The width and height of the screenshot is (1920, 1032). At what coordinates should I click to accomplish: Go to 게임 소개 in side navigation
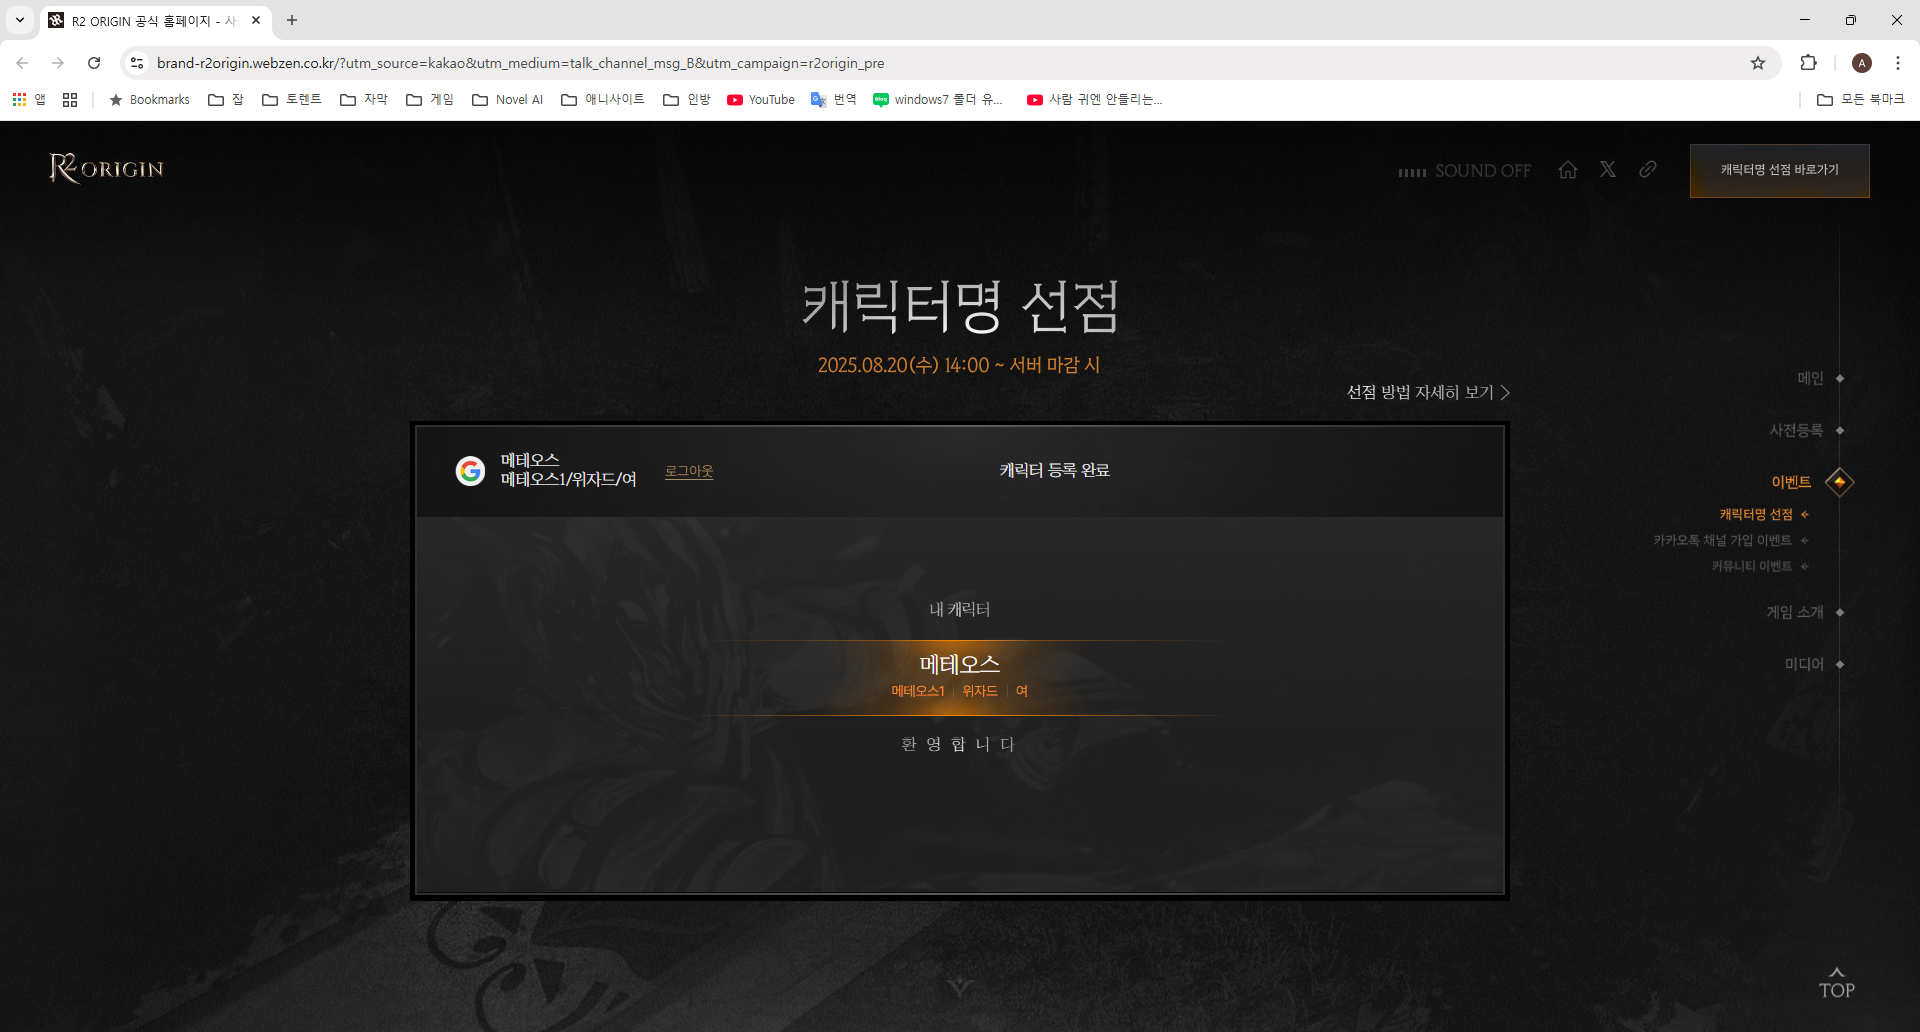(1795, 612)
